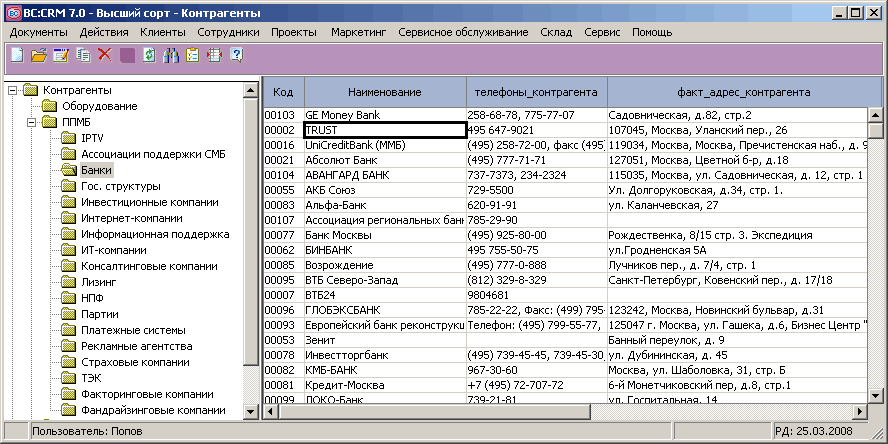Image resolution: width=888 pixels, height=444 pixels.
Task: Open the Маркетинг menu
Action: coord(358,32)
